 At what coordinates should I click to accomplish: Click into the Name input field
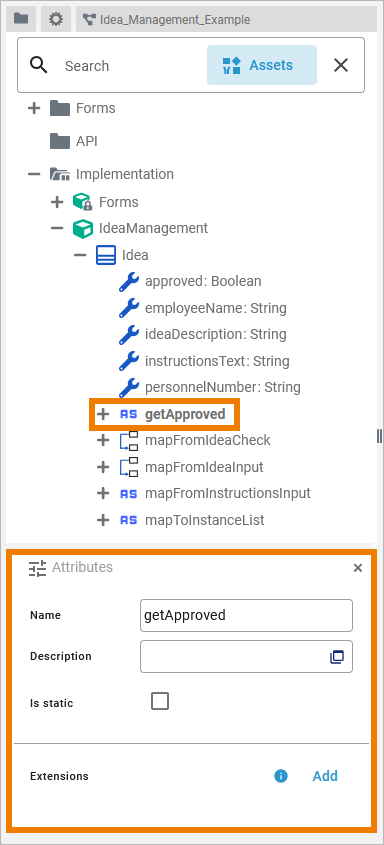246,615
